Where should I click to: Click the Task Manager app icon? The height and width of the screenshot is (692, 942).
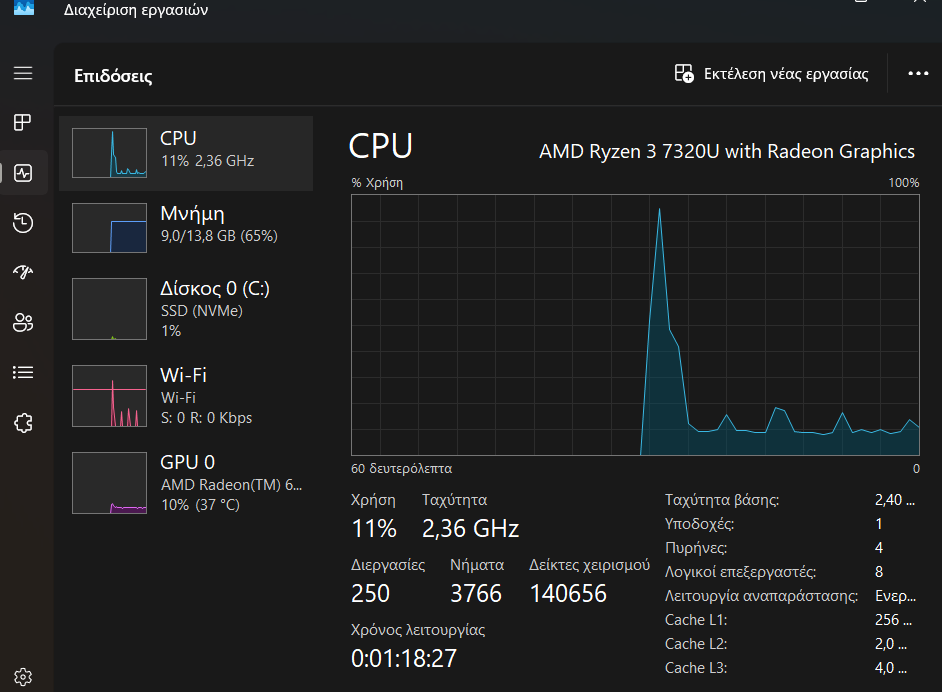click(24, 8)
